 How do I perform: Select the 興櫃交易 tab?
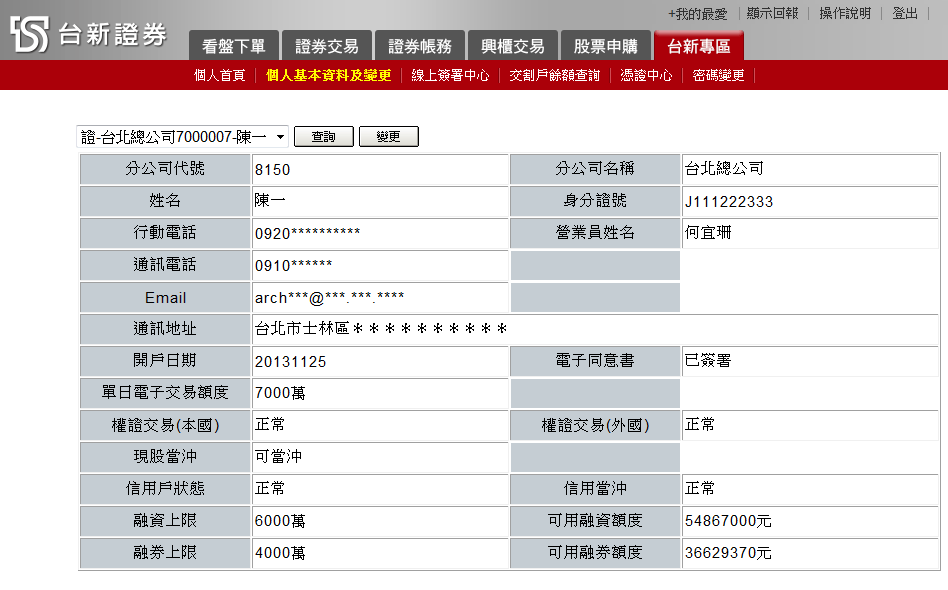tap(512, 46)
